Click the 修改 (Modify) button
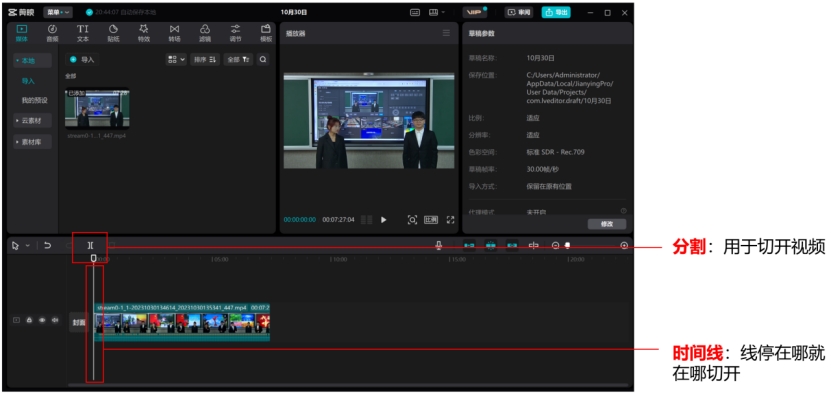The height and width of the screenshot is (395, 831). 607,224
